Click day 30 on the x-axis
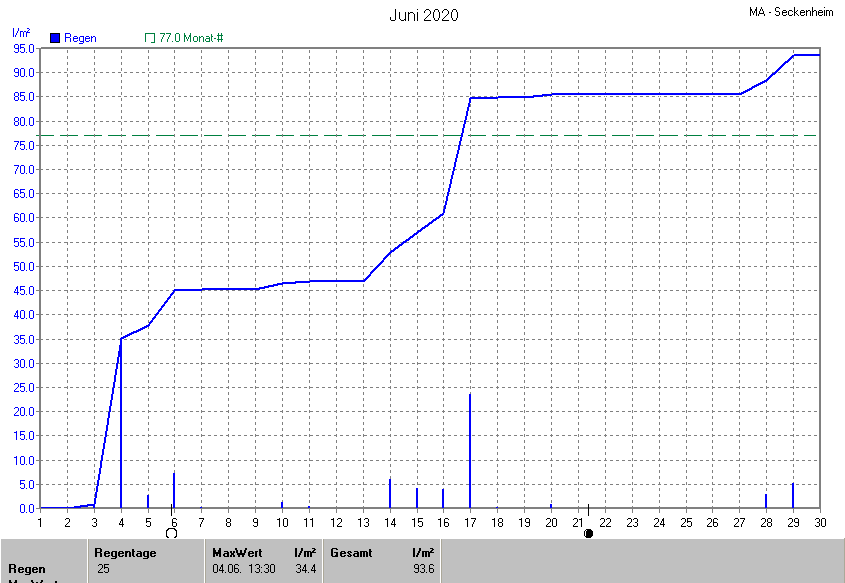 coord(820,522)
